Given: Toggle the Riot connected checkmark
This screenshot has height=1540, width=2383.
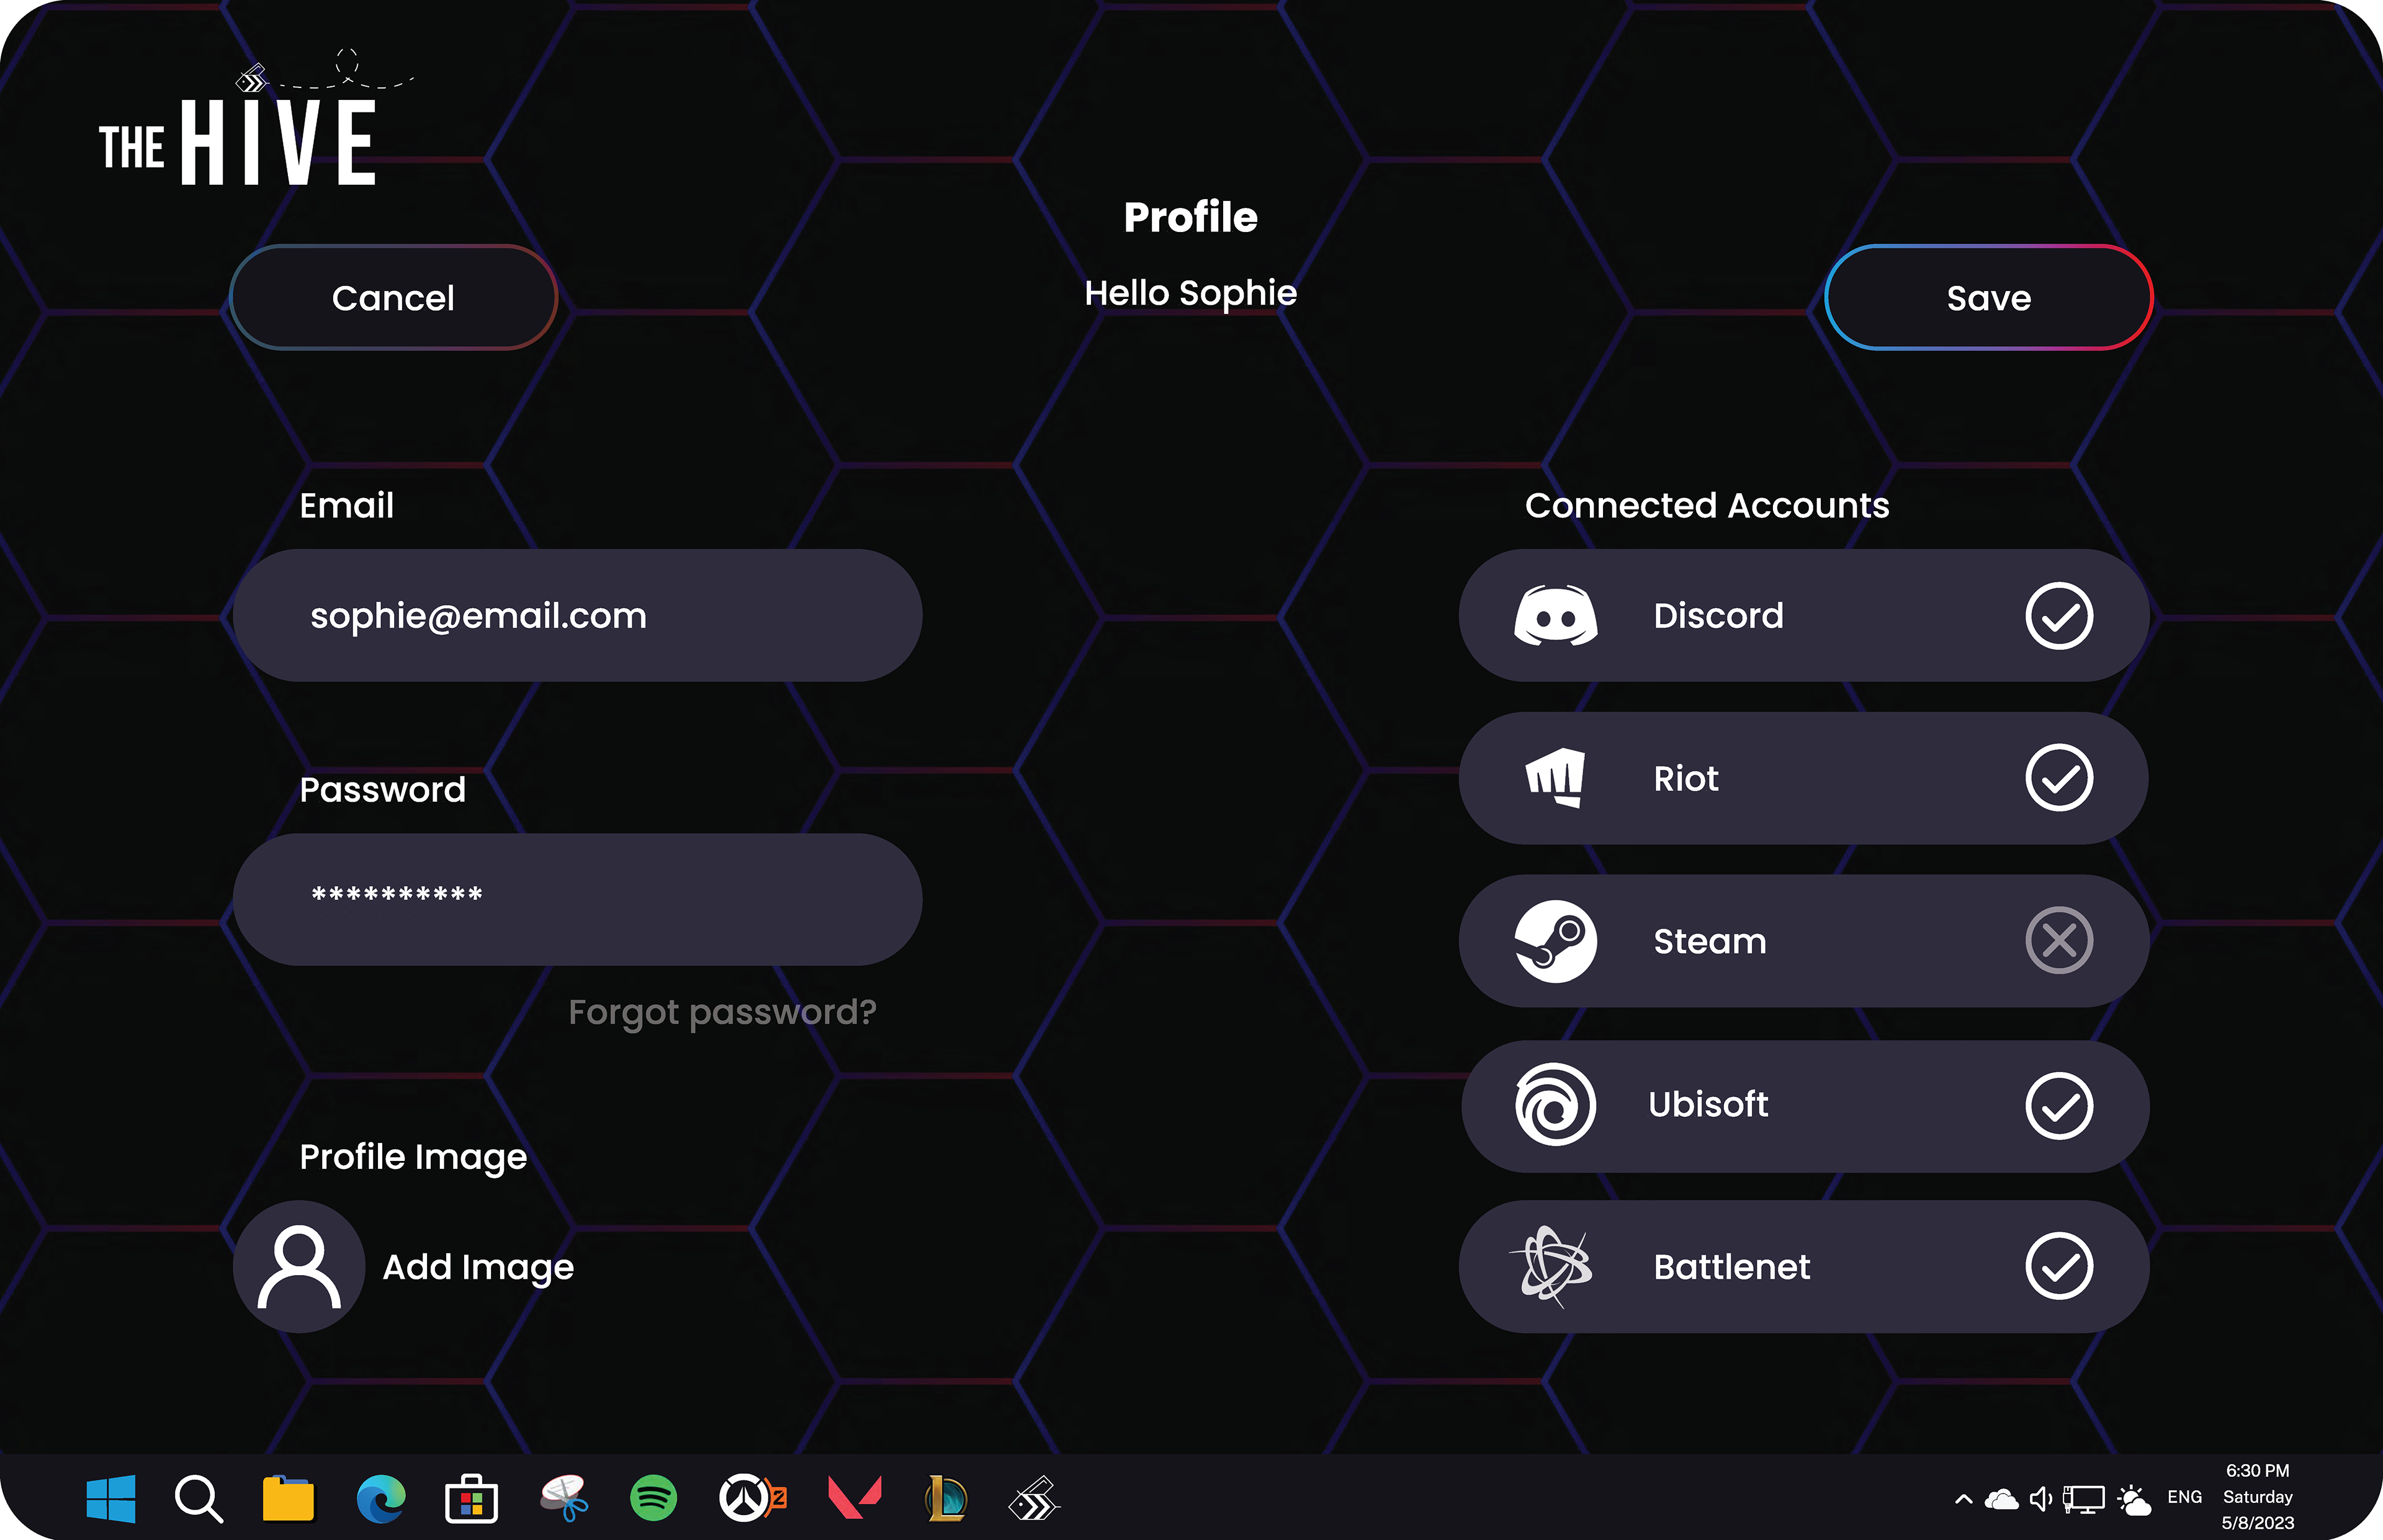Looking at the screenshot, I should click(2059, 778).
